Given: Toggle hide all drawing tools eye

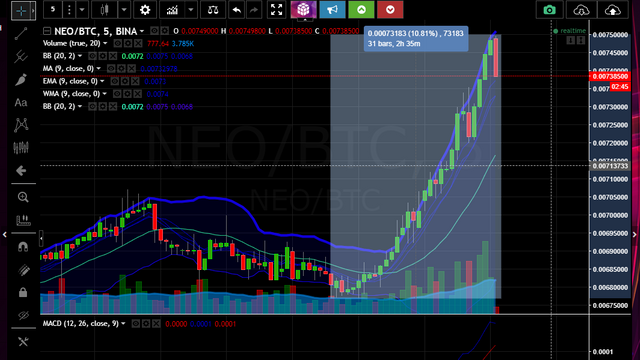Looking at the screenshot, I should click(x=23, y=315).
